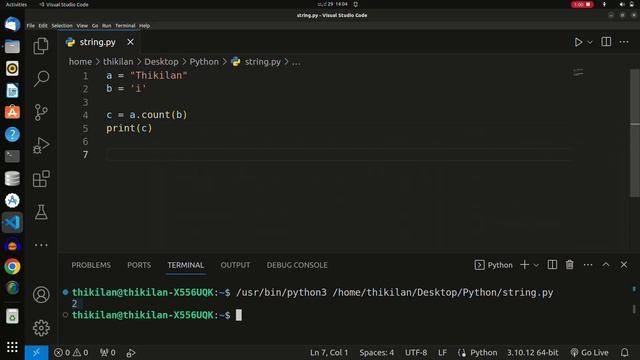Open the terminal launch profile dropdown
Screen dimensions: 640x360
(x=536, y=265)
